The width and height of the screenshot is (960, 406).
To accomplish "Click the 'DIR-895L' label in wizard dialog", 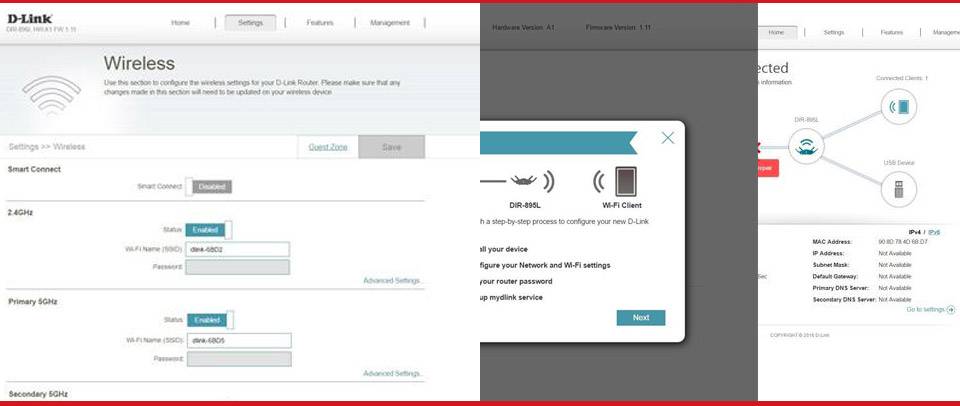I will pyautogui.click(x=526, y=206).
